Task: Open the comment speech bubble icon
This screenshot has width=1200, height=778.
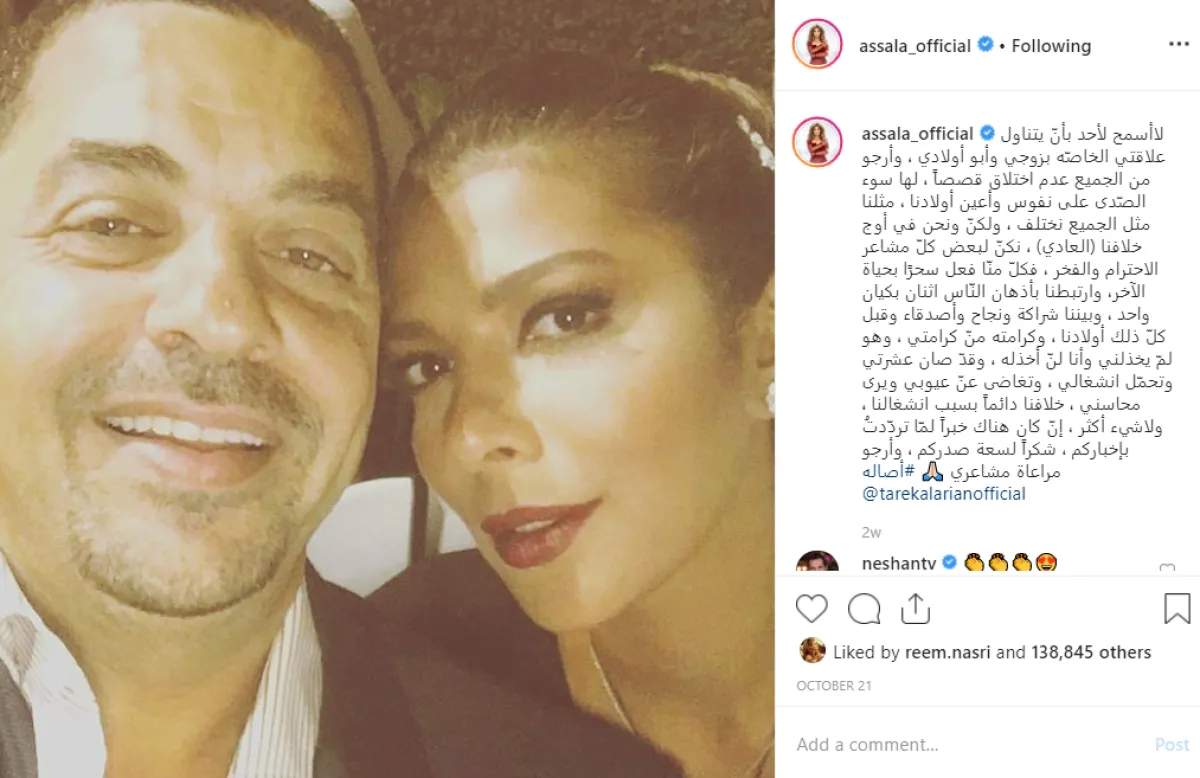Action: 864,609
